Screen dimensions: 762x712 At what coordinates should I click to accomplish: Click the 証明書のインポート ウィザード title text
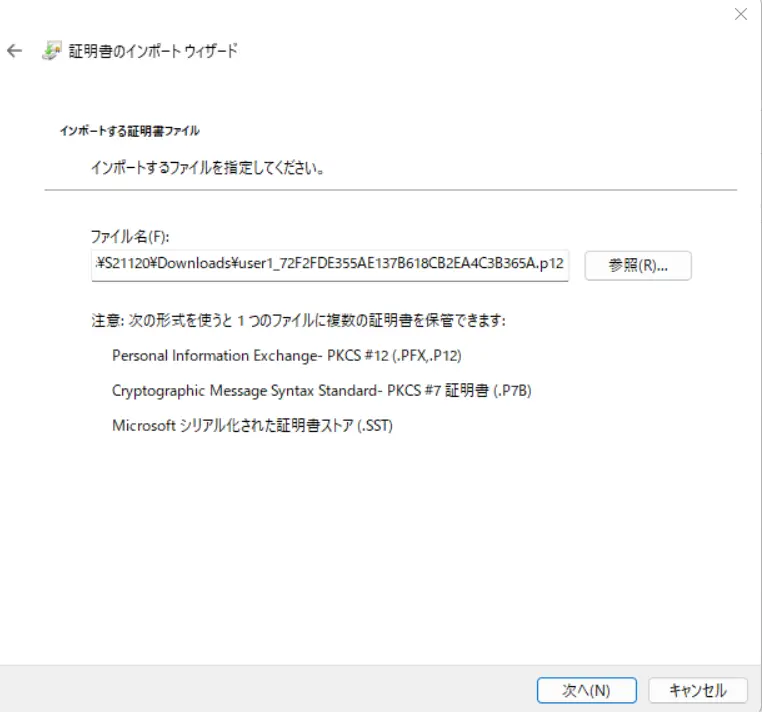point(153,51)
